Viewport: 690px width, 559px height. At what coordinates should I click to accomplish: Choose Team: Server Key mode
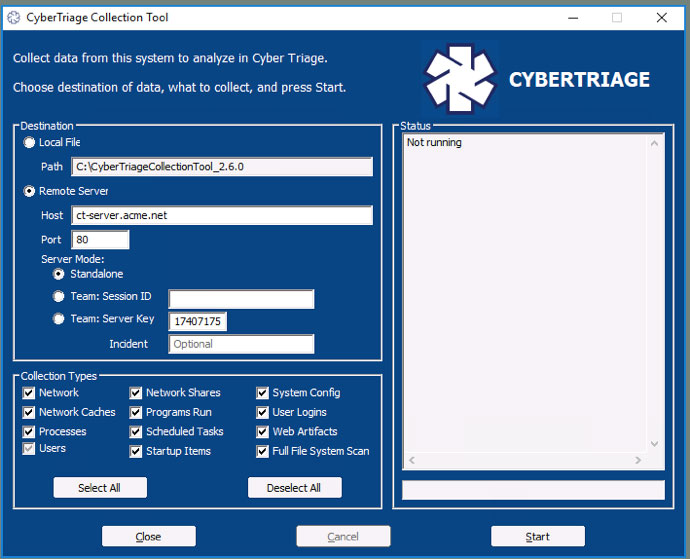59,319
